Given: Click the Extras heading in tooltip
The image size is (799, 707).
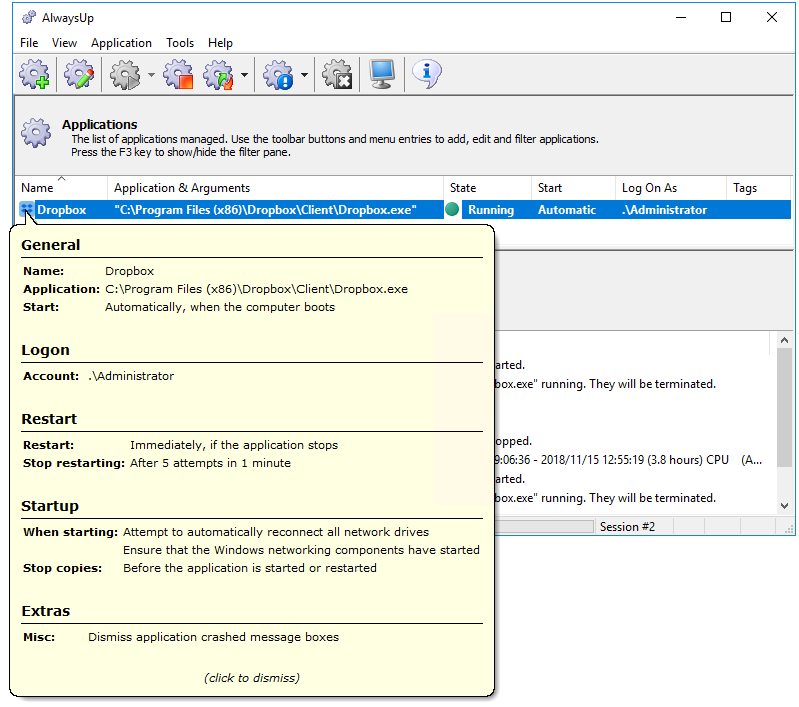Looking at the screenshot, I should [45, 611].
